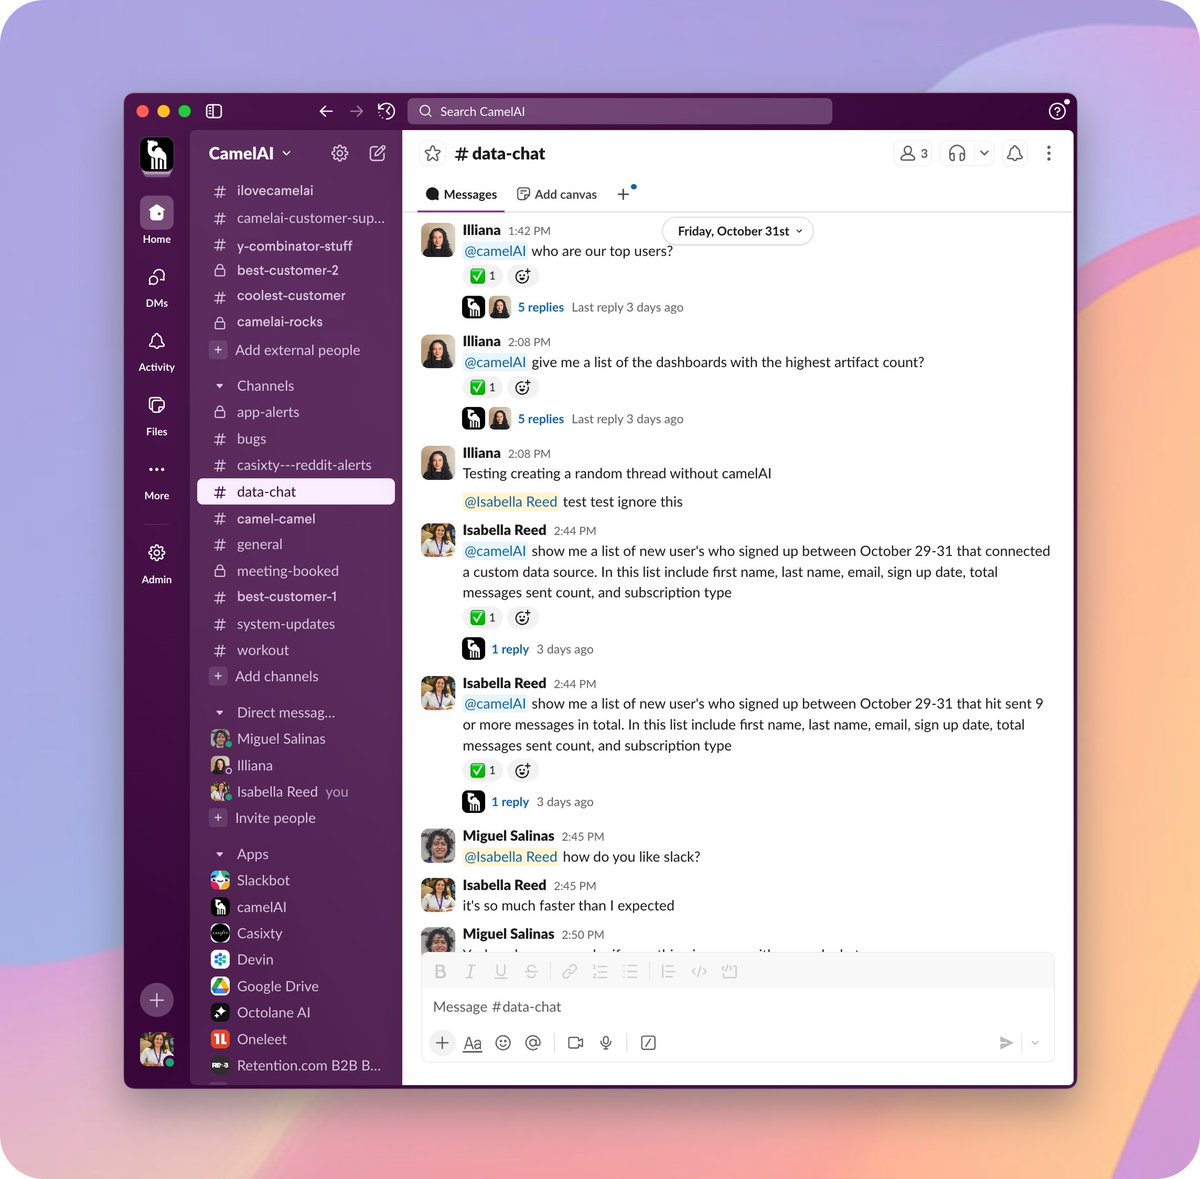This screenshot has height=1179, width=1200.
Task: Open the help question mark icon
Action: [1057, 111]
